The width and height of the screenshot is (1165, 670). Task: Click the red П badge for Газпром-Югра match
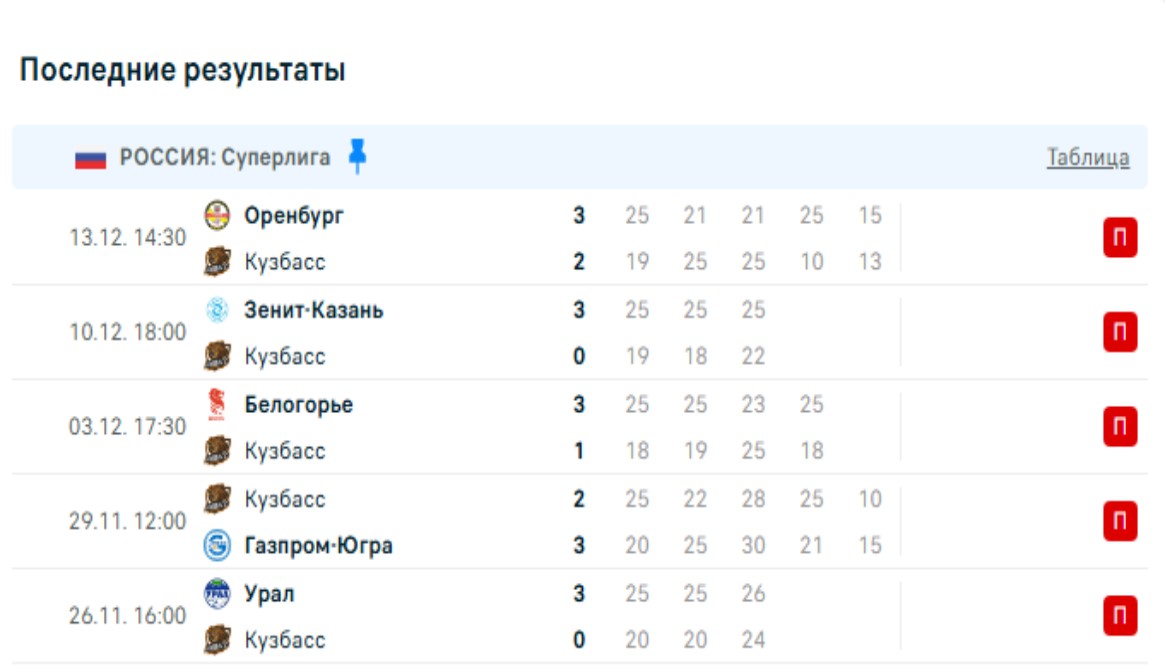point(1120,521)
